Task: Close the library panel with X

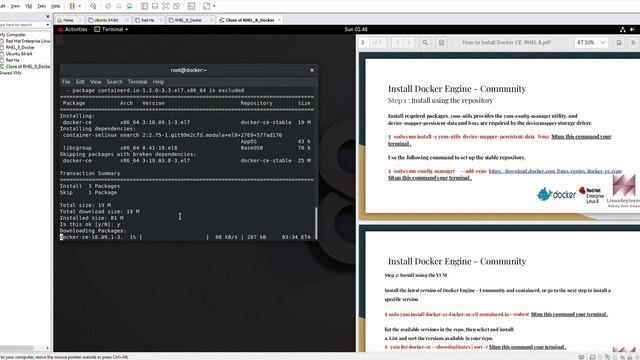Action: point(48,17)
